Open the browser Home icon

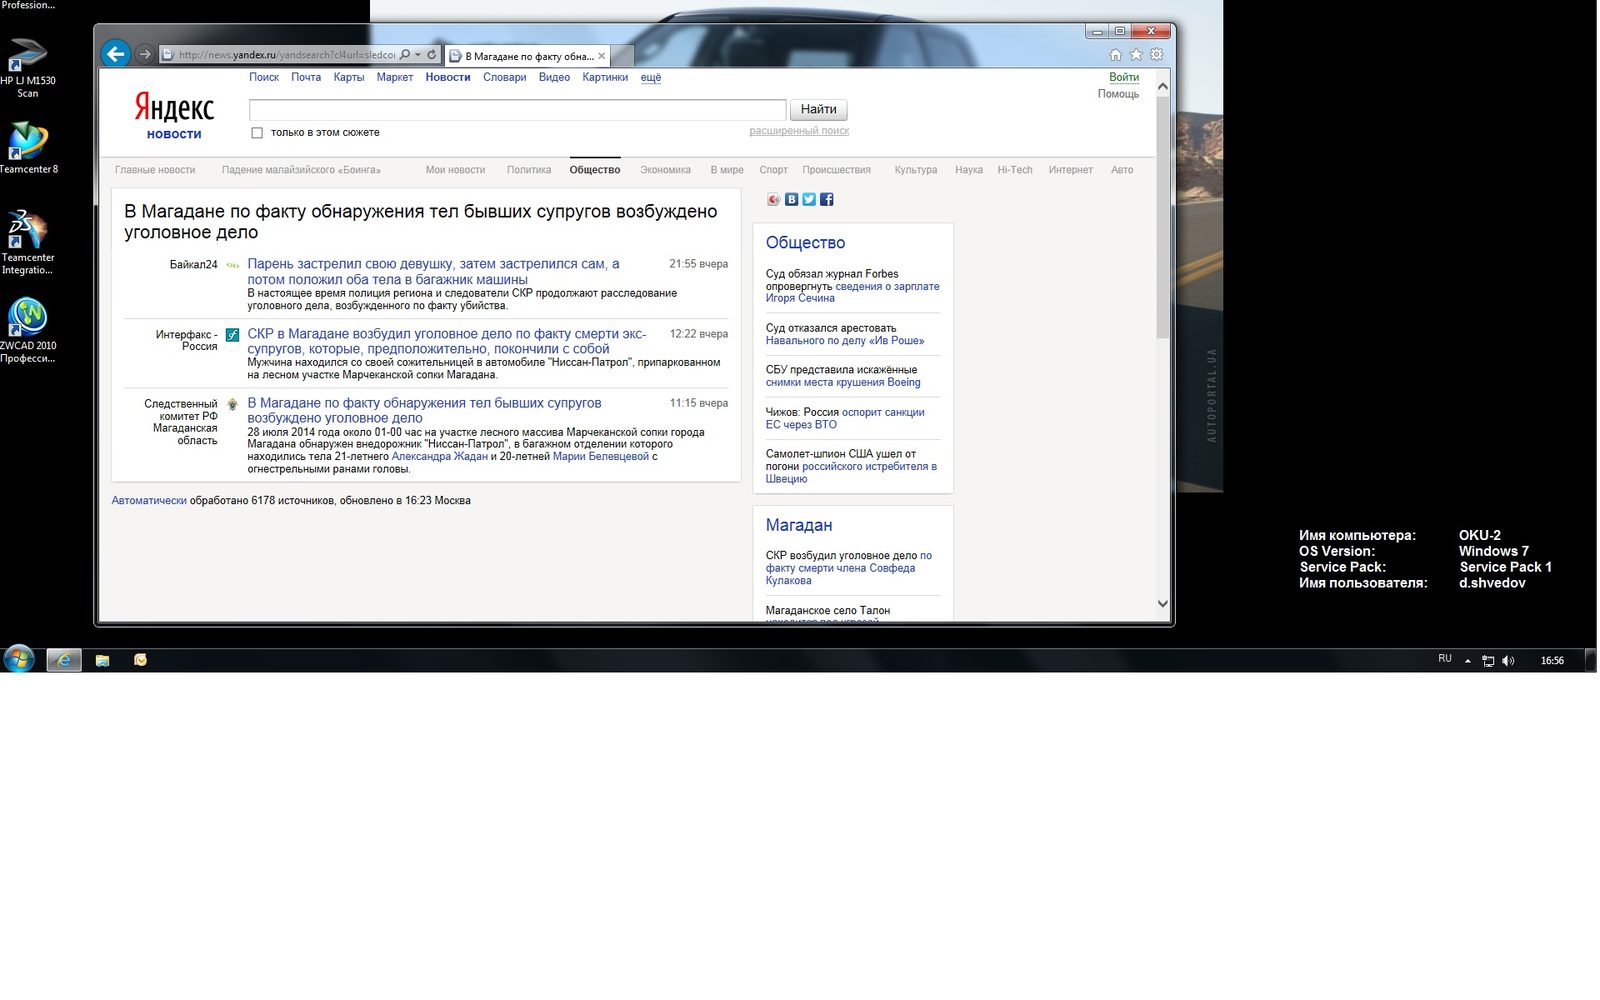point(1116,55)
